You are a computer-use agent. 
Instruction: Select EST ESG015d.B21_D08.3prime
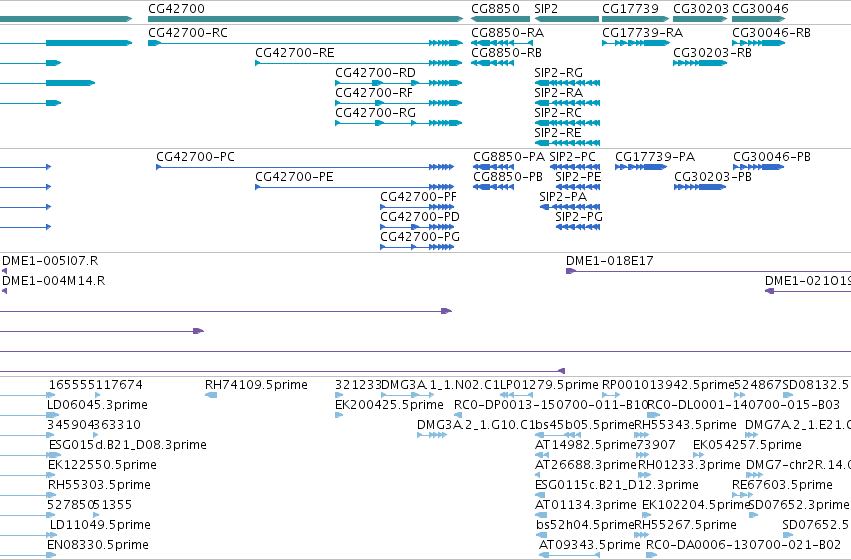tap(128, 446)
